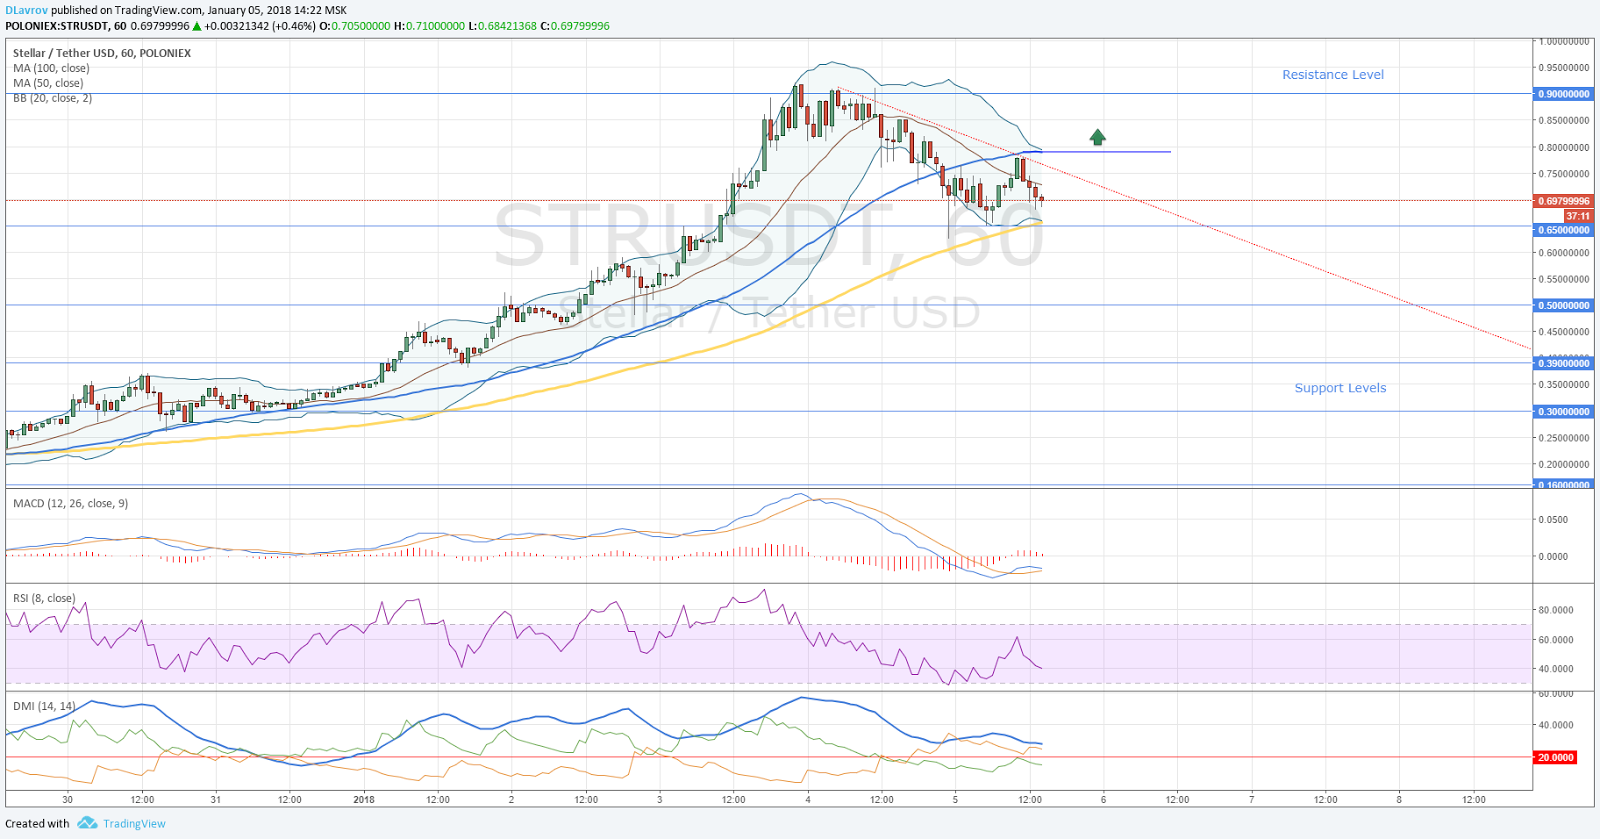Select the 0.50000000 support price tag
The image size is (1600, 839).
coord(1563,306)
